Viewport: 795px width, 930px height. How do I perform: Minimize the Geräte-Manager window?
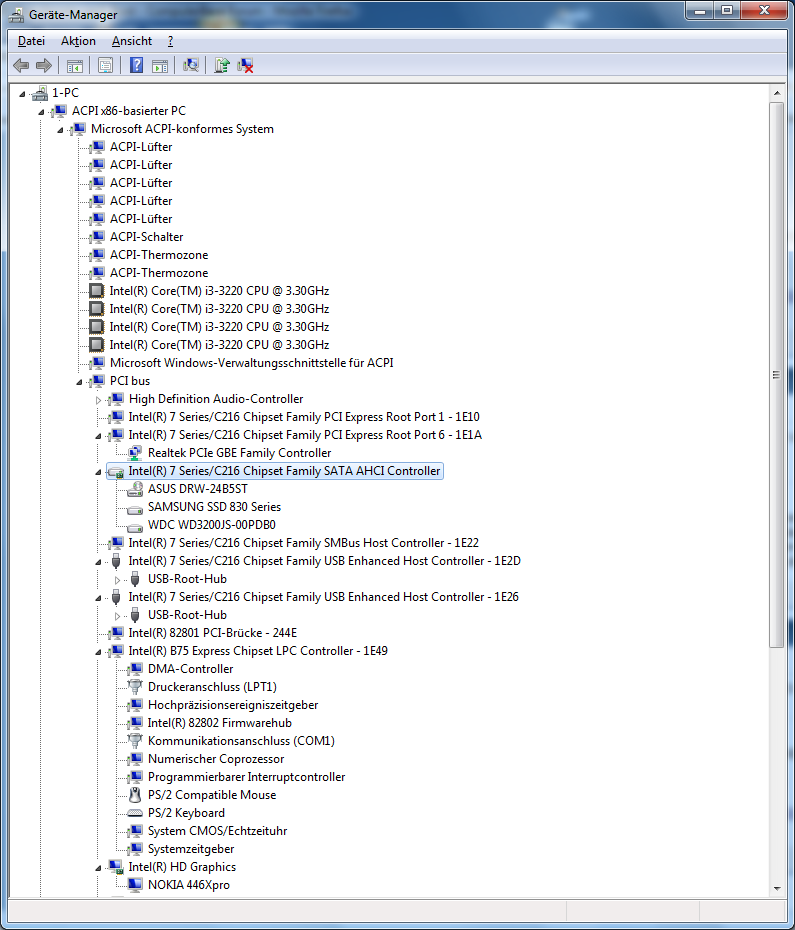click(700, 11)
